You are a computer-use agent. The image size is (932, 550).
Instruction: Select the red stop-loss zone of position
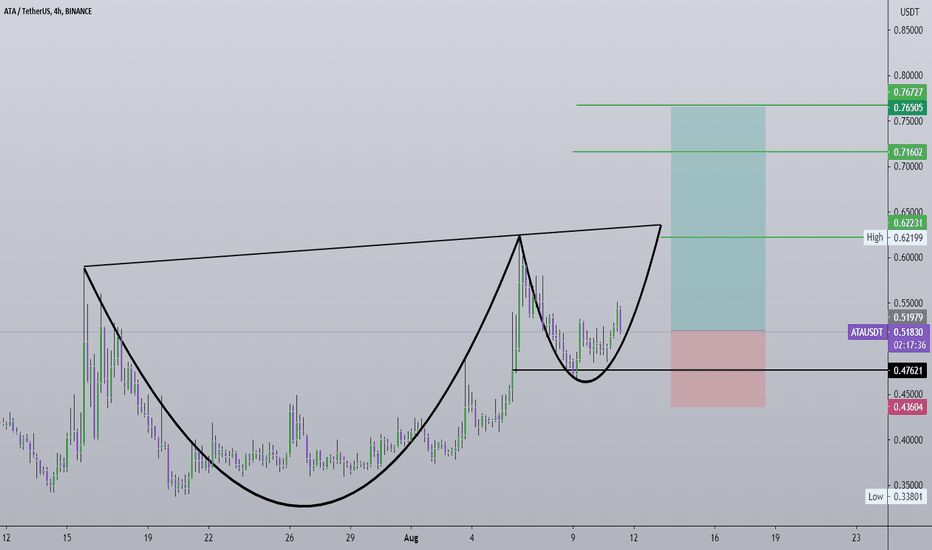pos(718,369)
